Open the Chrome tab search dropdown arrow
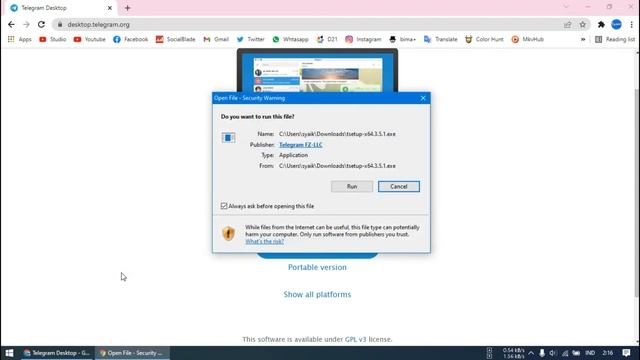 click(x=566, y=7)
